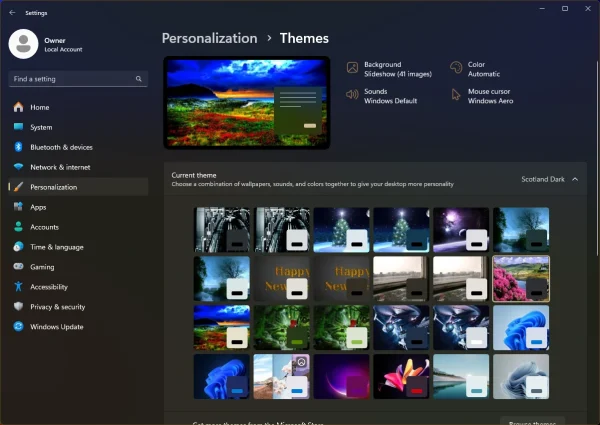Select the tree landscape dark theme, first row
Image resolution: width=600 pixels, height=425 pixels.
pos(521,230)
